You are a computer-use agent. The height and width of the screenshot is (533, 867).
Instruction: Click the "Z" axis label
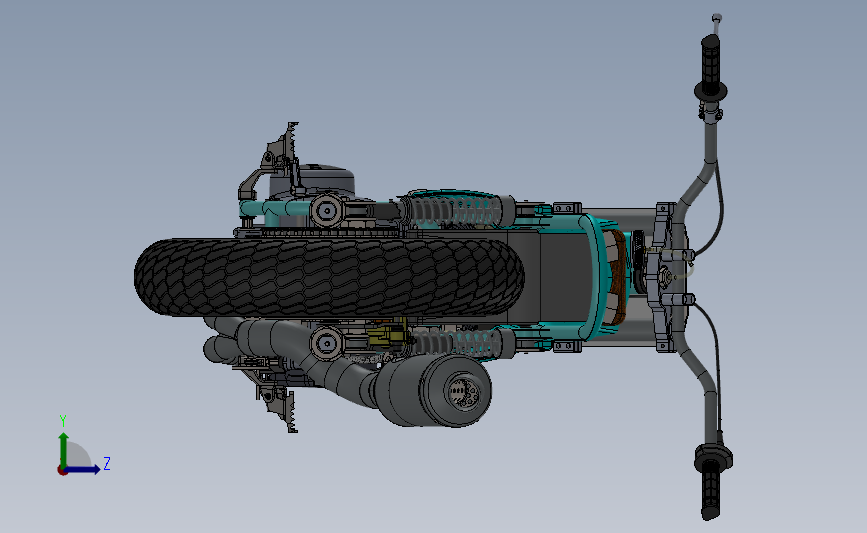coord(107,463)
